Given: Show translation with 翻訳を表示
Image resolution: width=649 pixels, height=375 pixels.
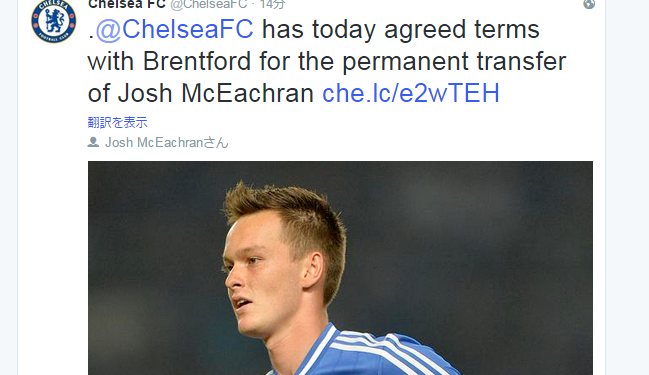Looking at the screenshot, I should pos(118,123).
